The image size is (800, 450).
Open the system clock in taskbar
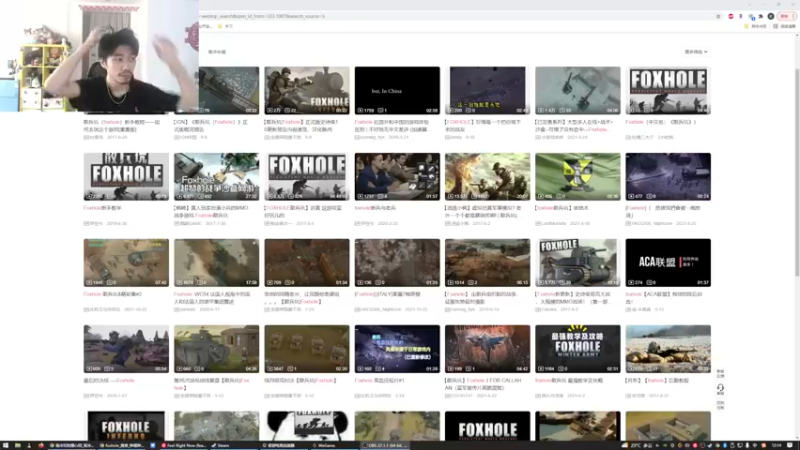(x=776, y=445)
